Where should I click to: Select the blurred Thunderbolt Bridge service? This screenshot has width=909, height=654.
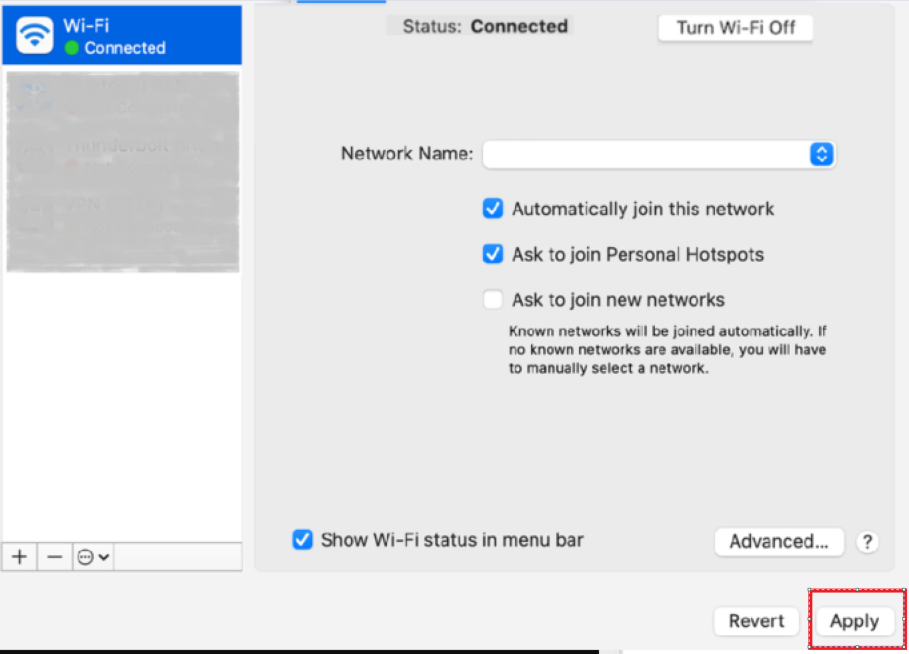pos(122,148)
